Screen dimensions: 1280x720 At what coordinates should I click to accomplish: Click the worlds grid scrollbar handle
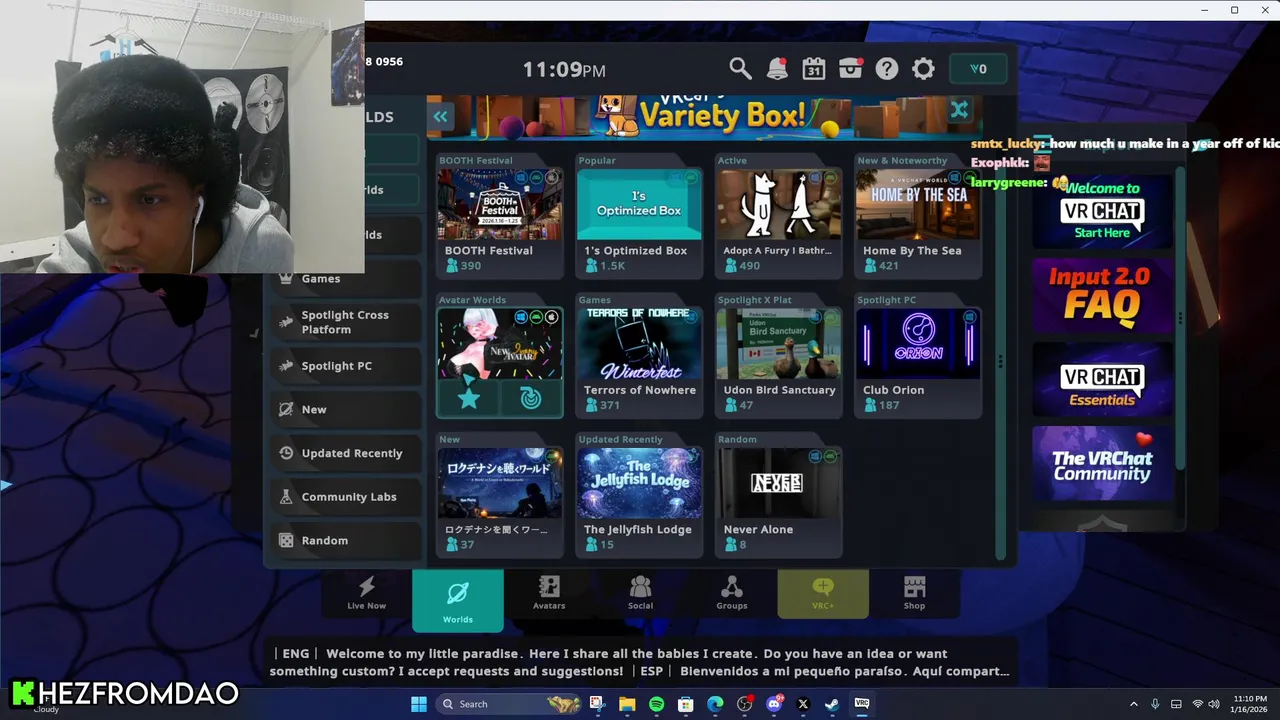[x=999, y=360]
